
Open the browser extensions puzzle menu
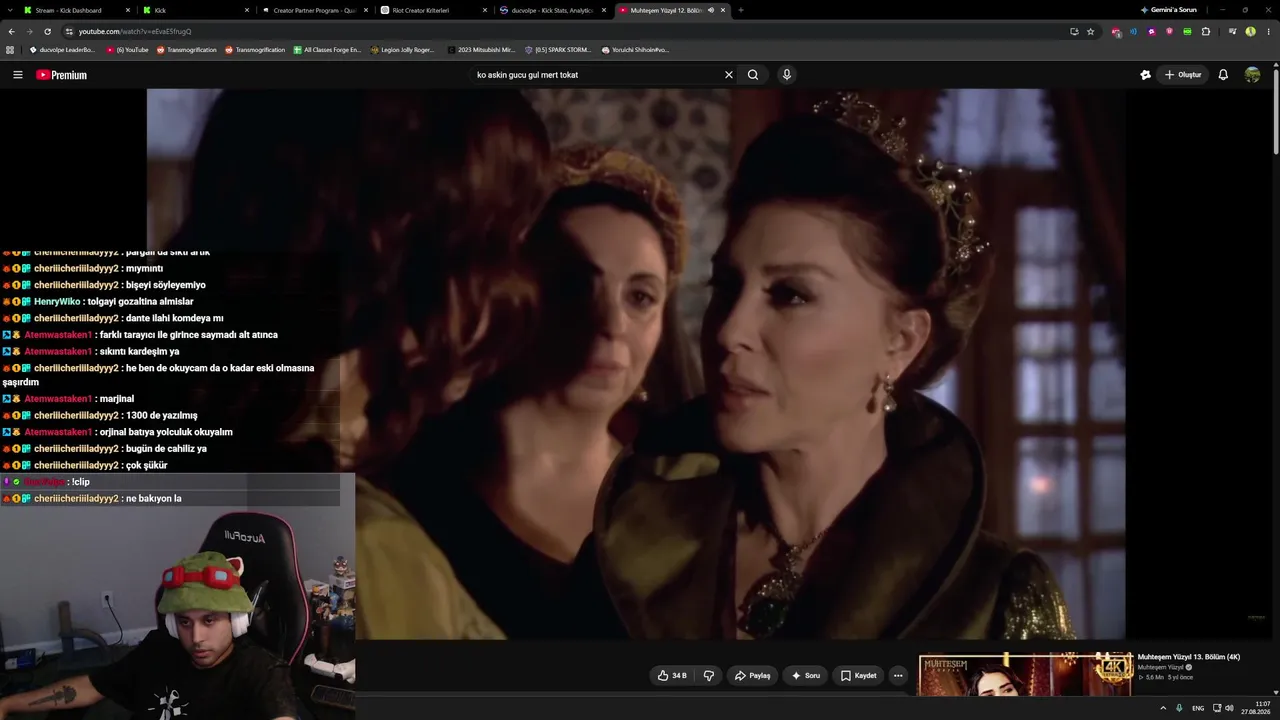(x=1206, y=31)
